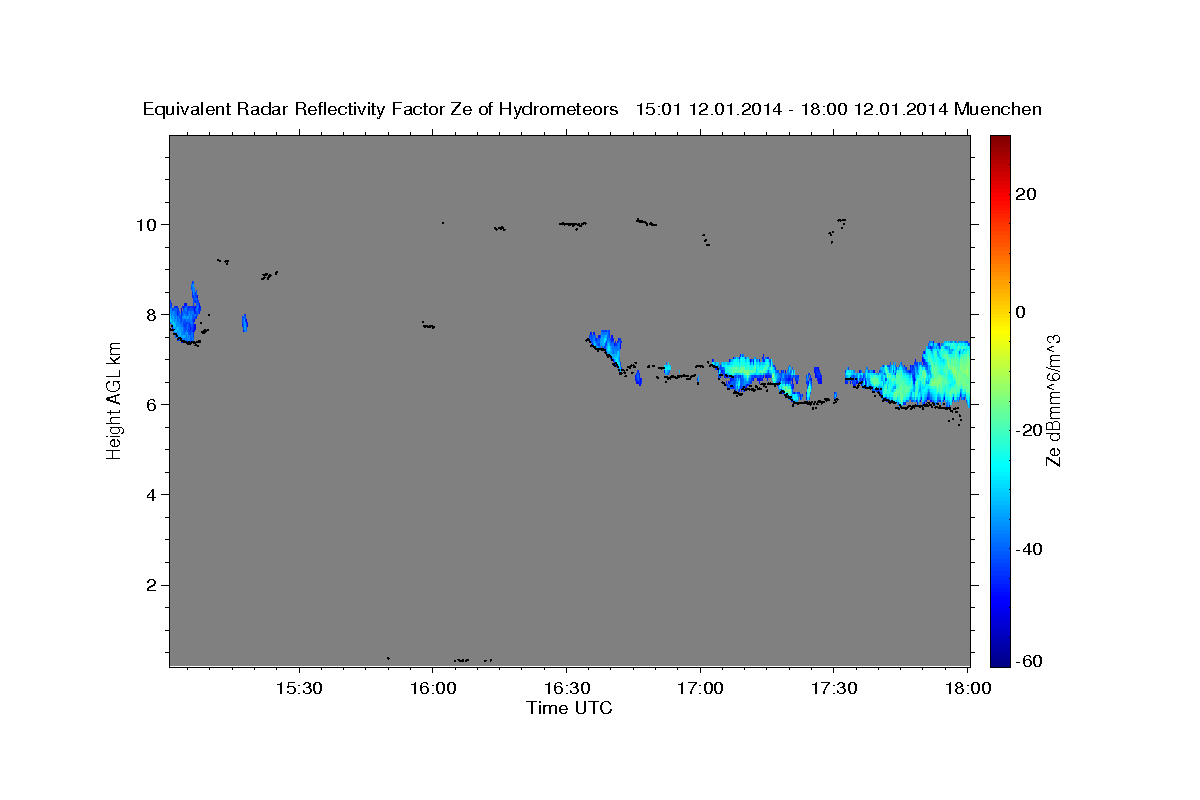Image resolution: width=1200 pixels, height=800 pixels.
Task: Click the '16:00' time tick label
Action: (x=432, y=689)
